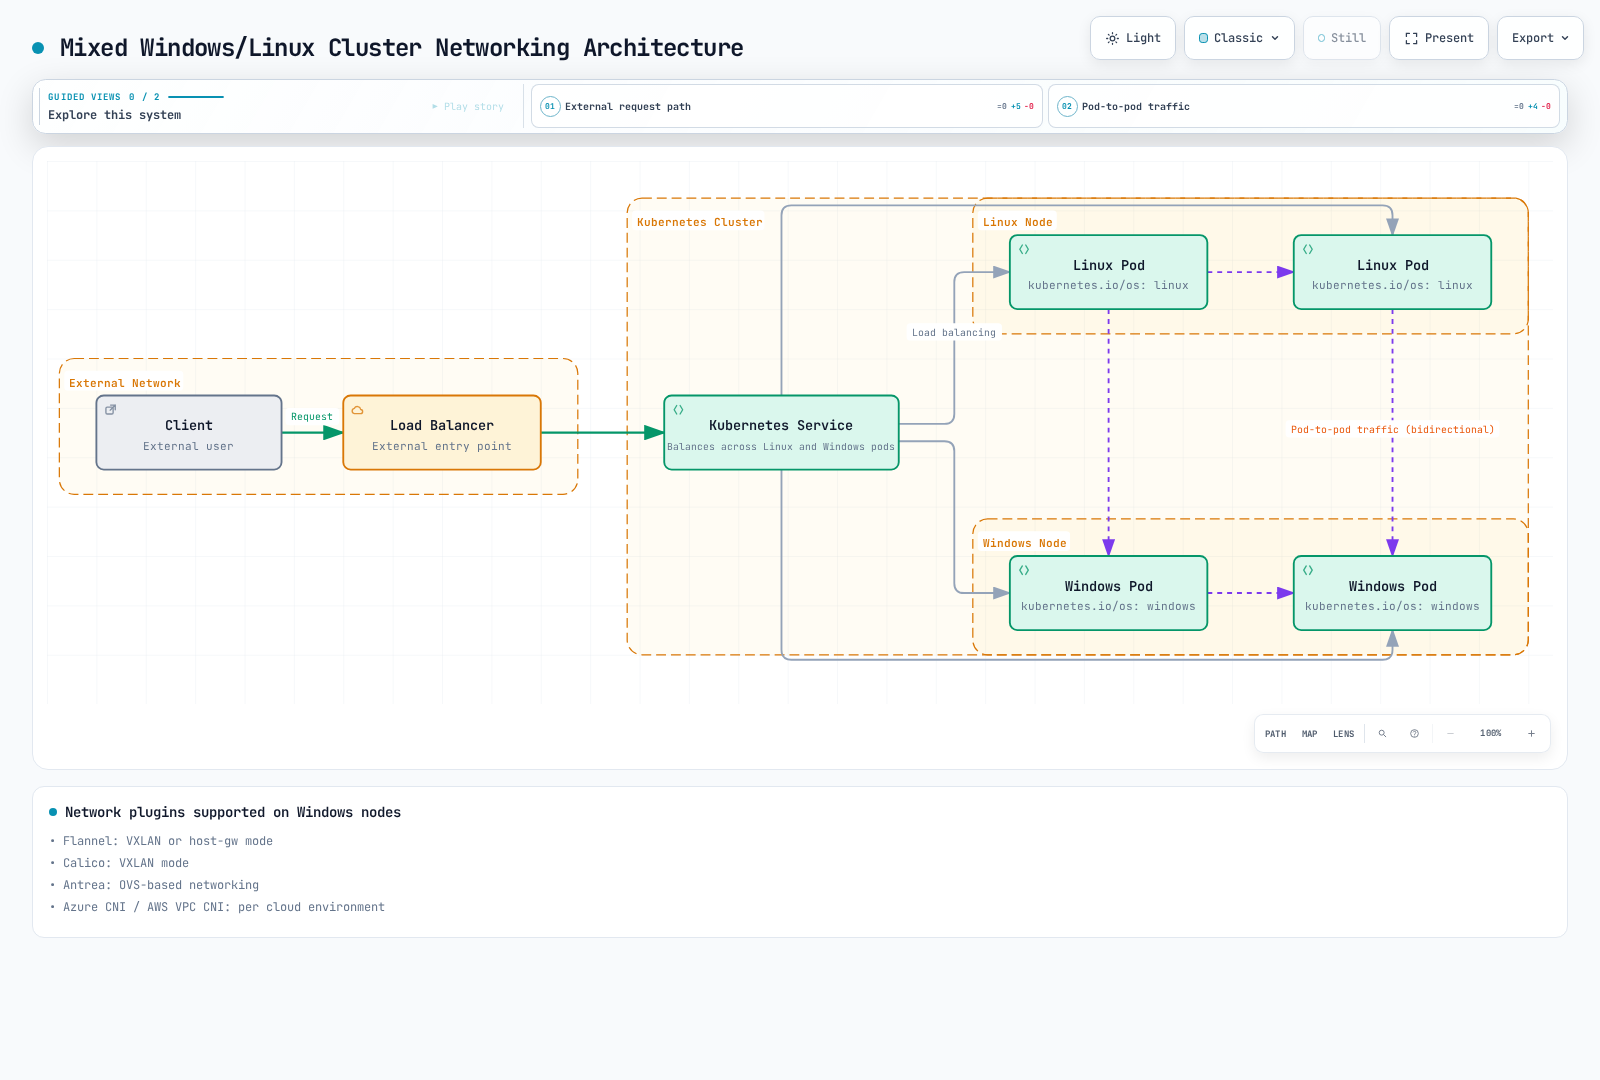
Task: Click 'Antrea: OVS-based networking' bullet text
Action: (x=161, y=885)
